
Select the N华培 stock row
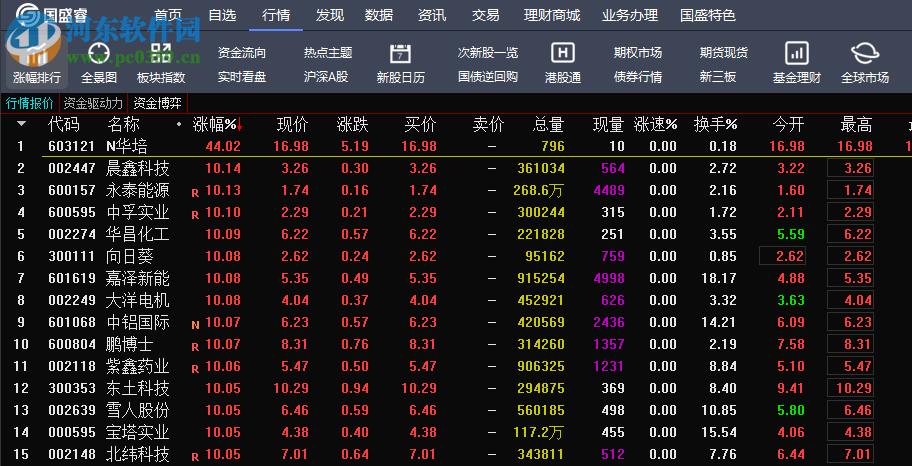[456, 146]
